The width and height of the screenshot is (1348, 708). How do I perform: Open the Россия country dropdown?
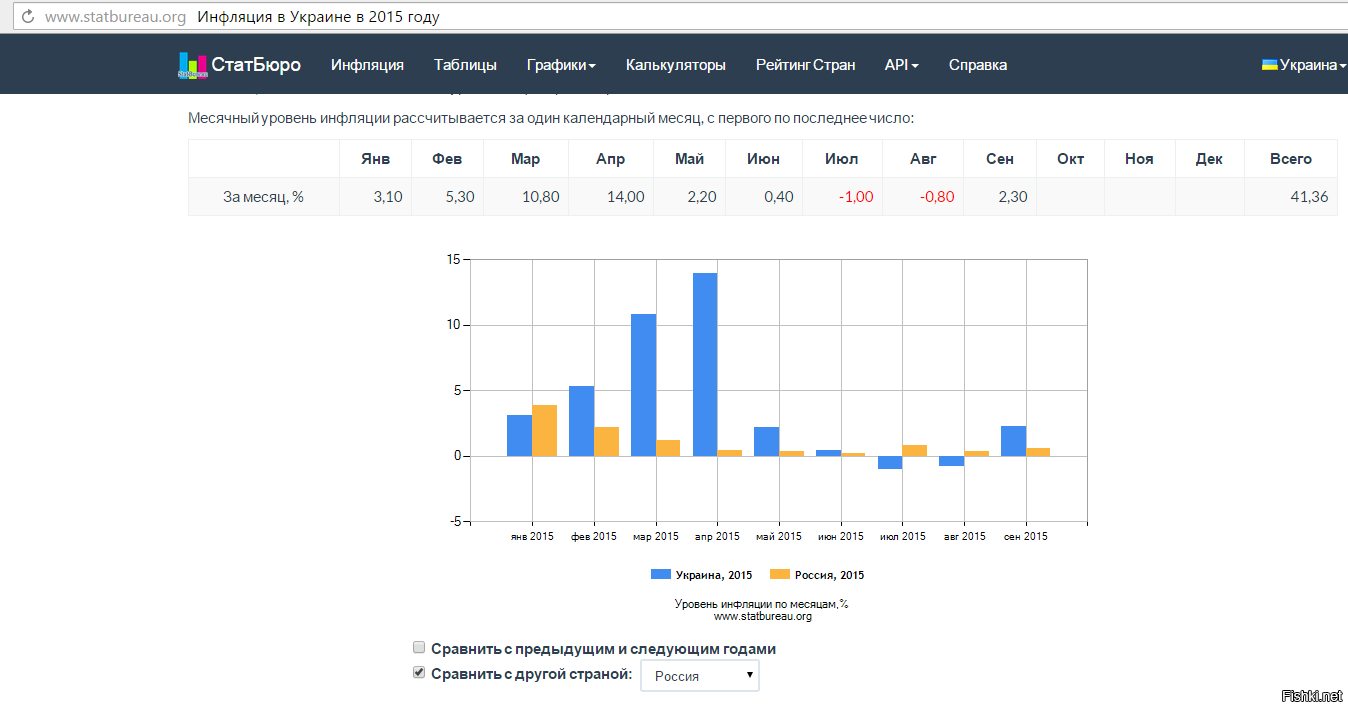(700, 676)
